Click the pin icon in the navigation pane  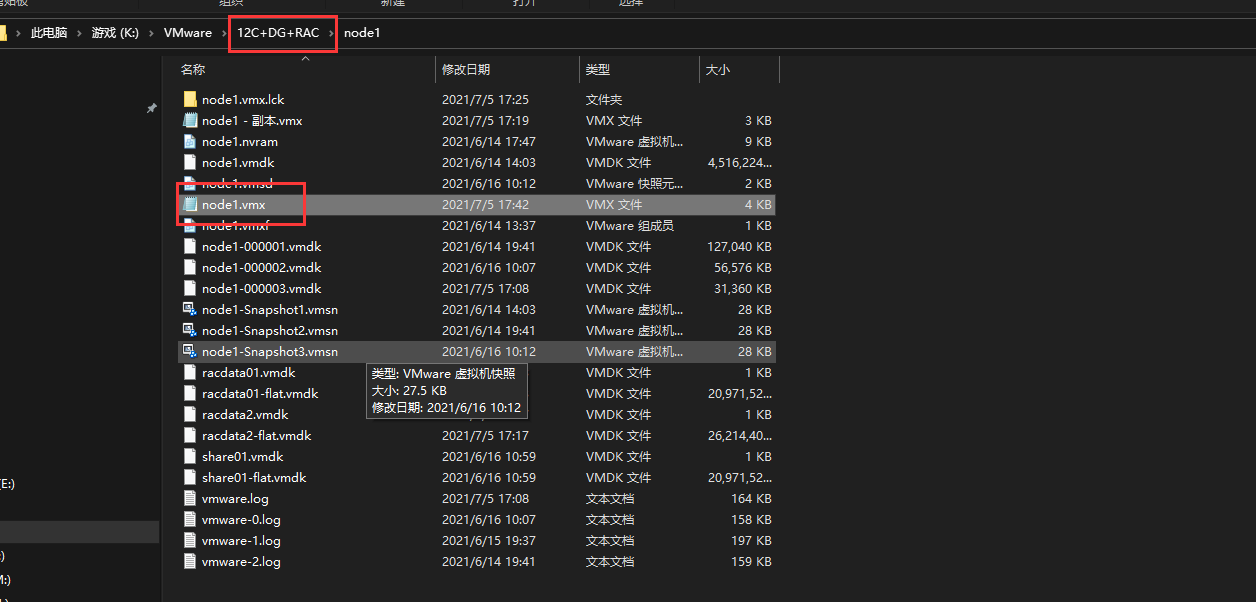(152, 108)
